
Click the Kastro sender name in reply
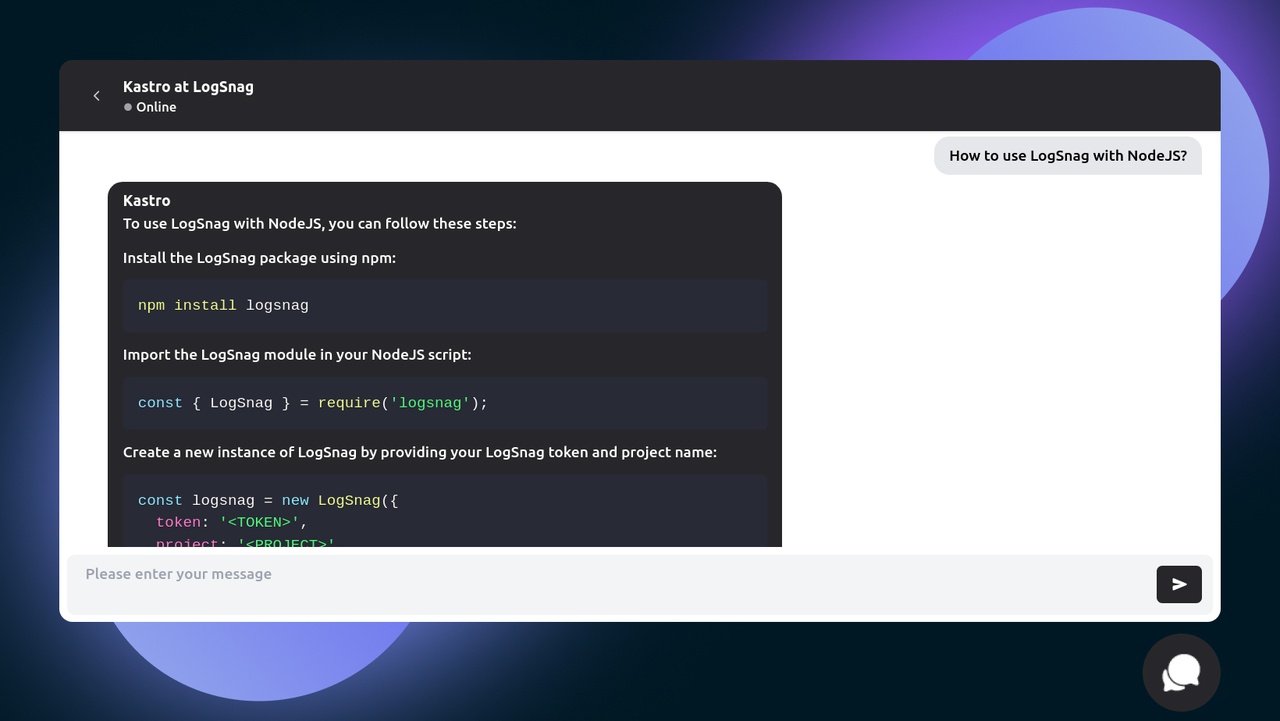tap(147, 201)
